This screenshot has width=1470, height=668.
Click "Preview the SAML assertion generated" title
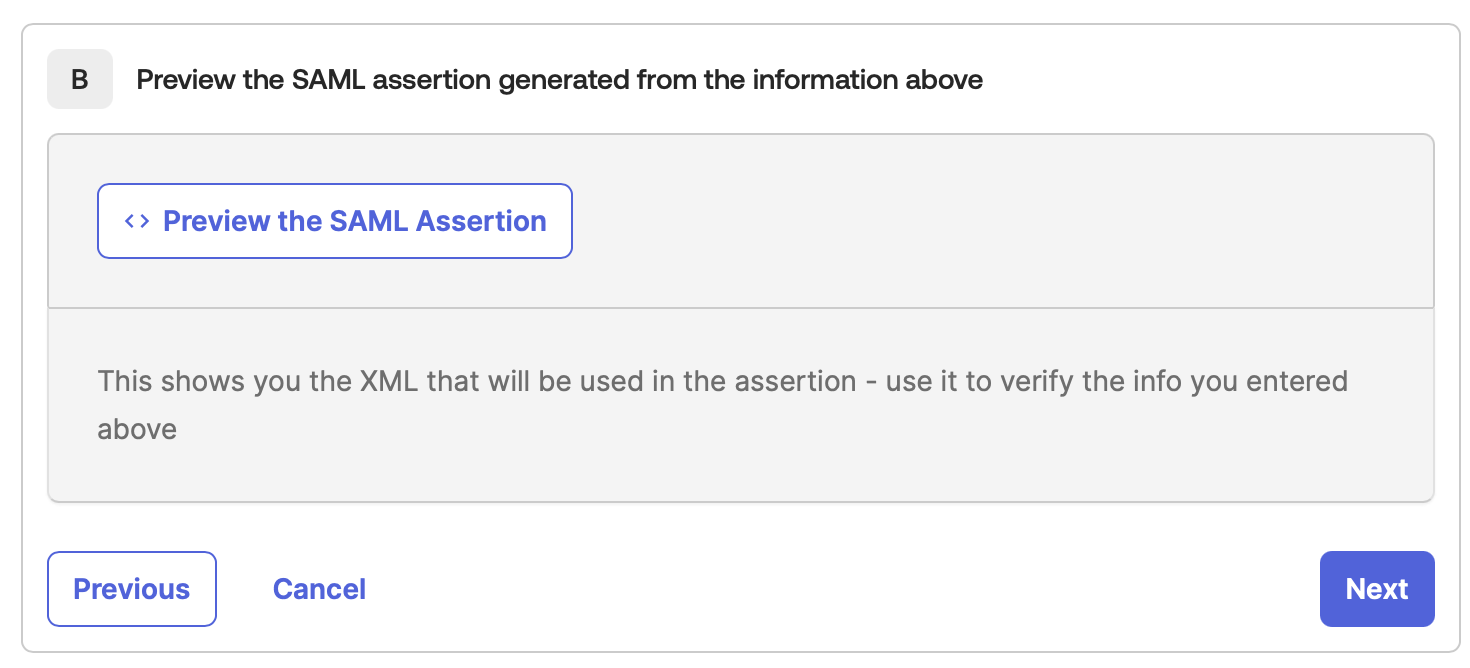point(559,79)
